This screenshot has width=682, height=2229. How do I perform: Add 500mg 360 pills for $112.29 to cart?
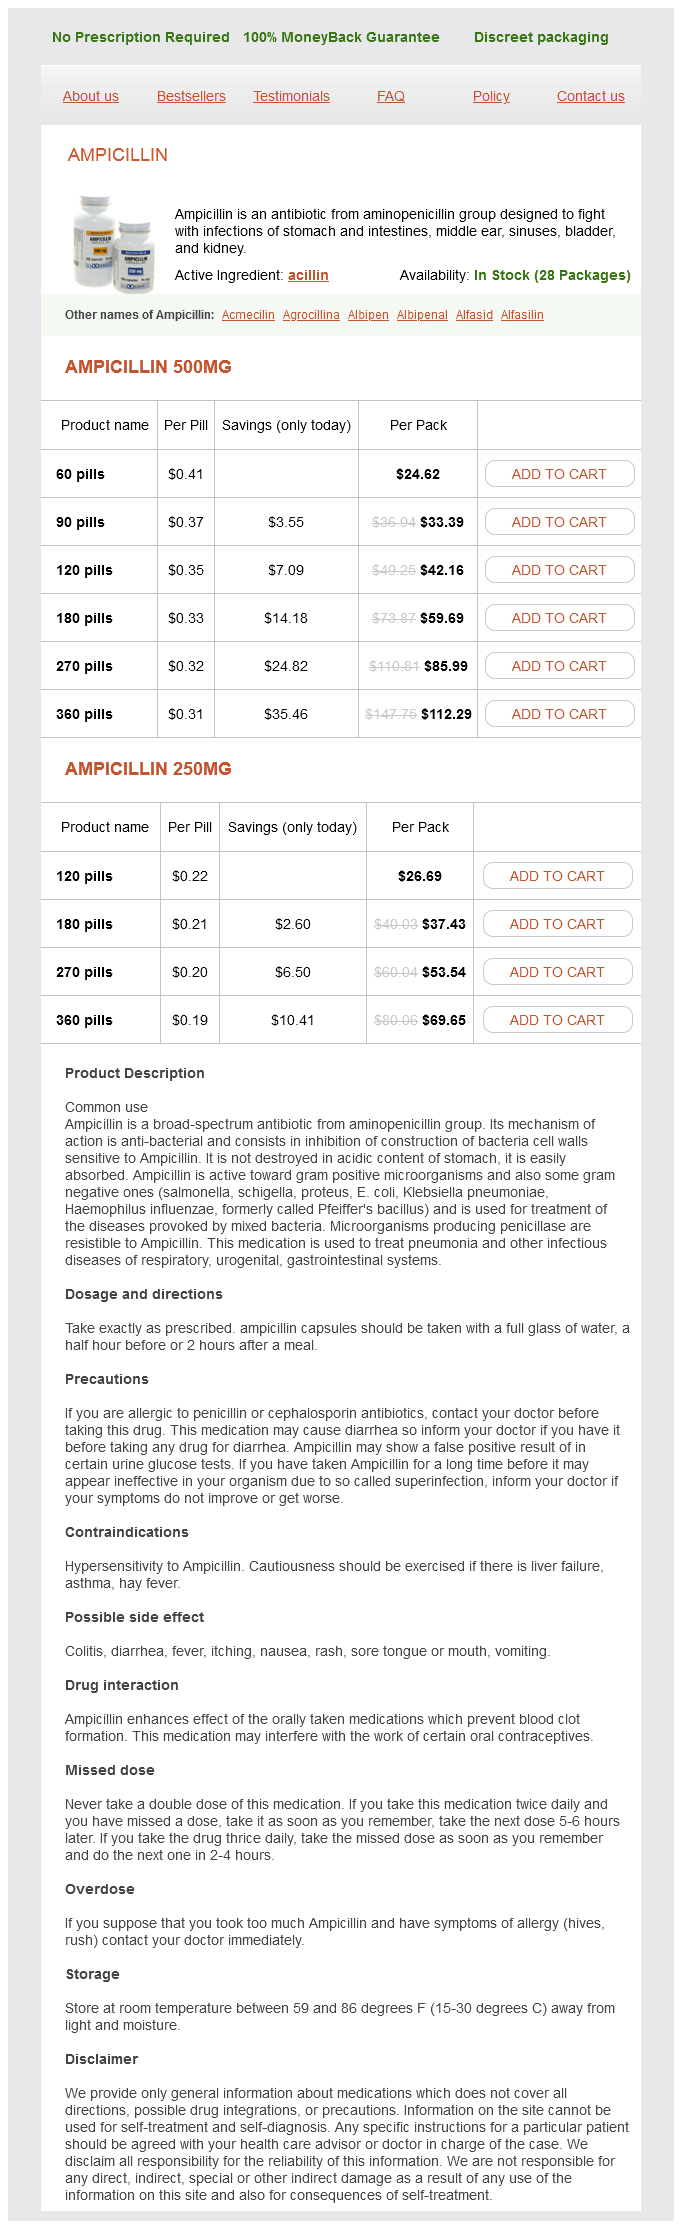pos(559,714)
